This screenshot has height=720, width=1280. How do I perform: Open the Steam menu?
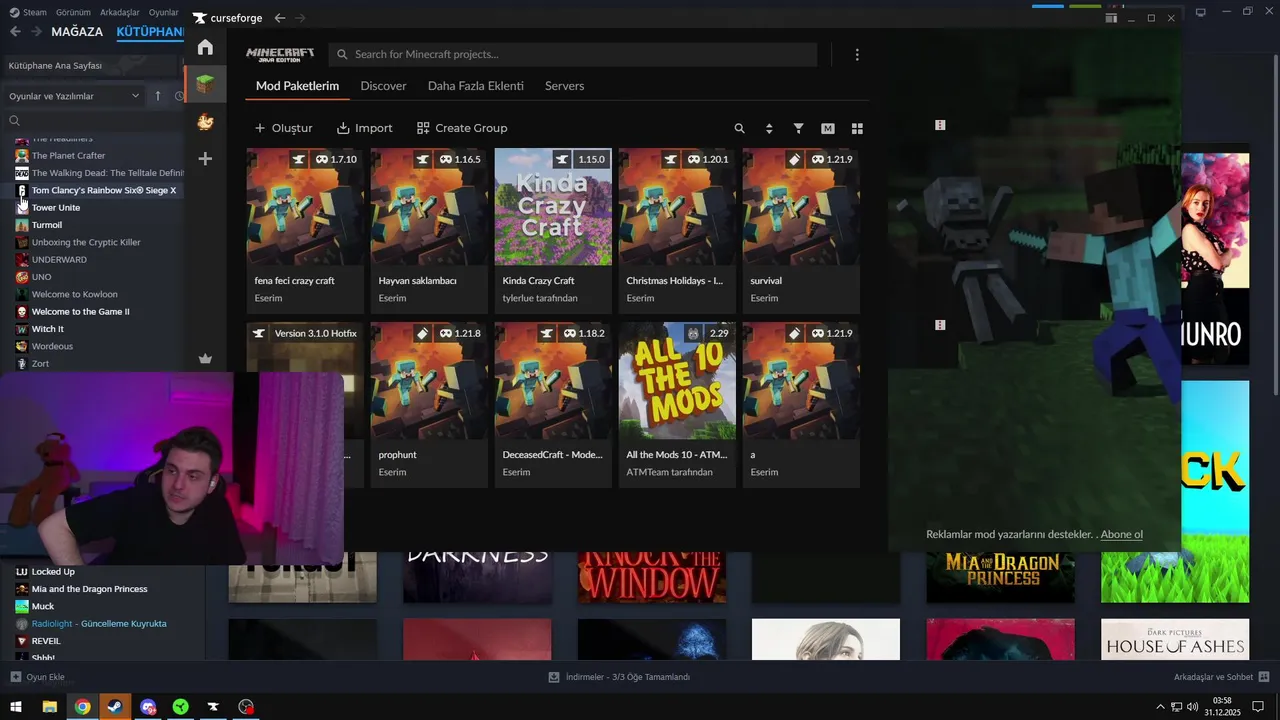(28, 12)
